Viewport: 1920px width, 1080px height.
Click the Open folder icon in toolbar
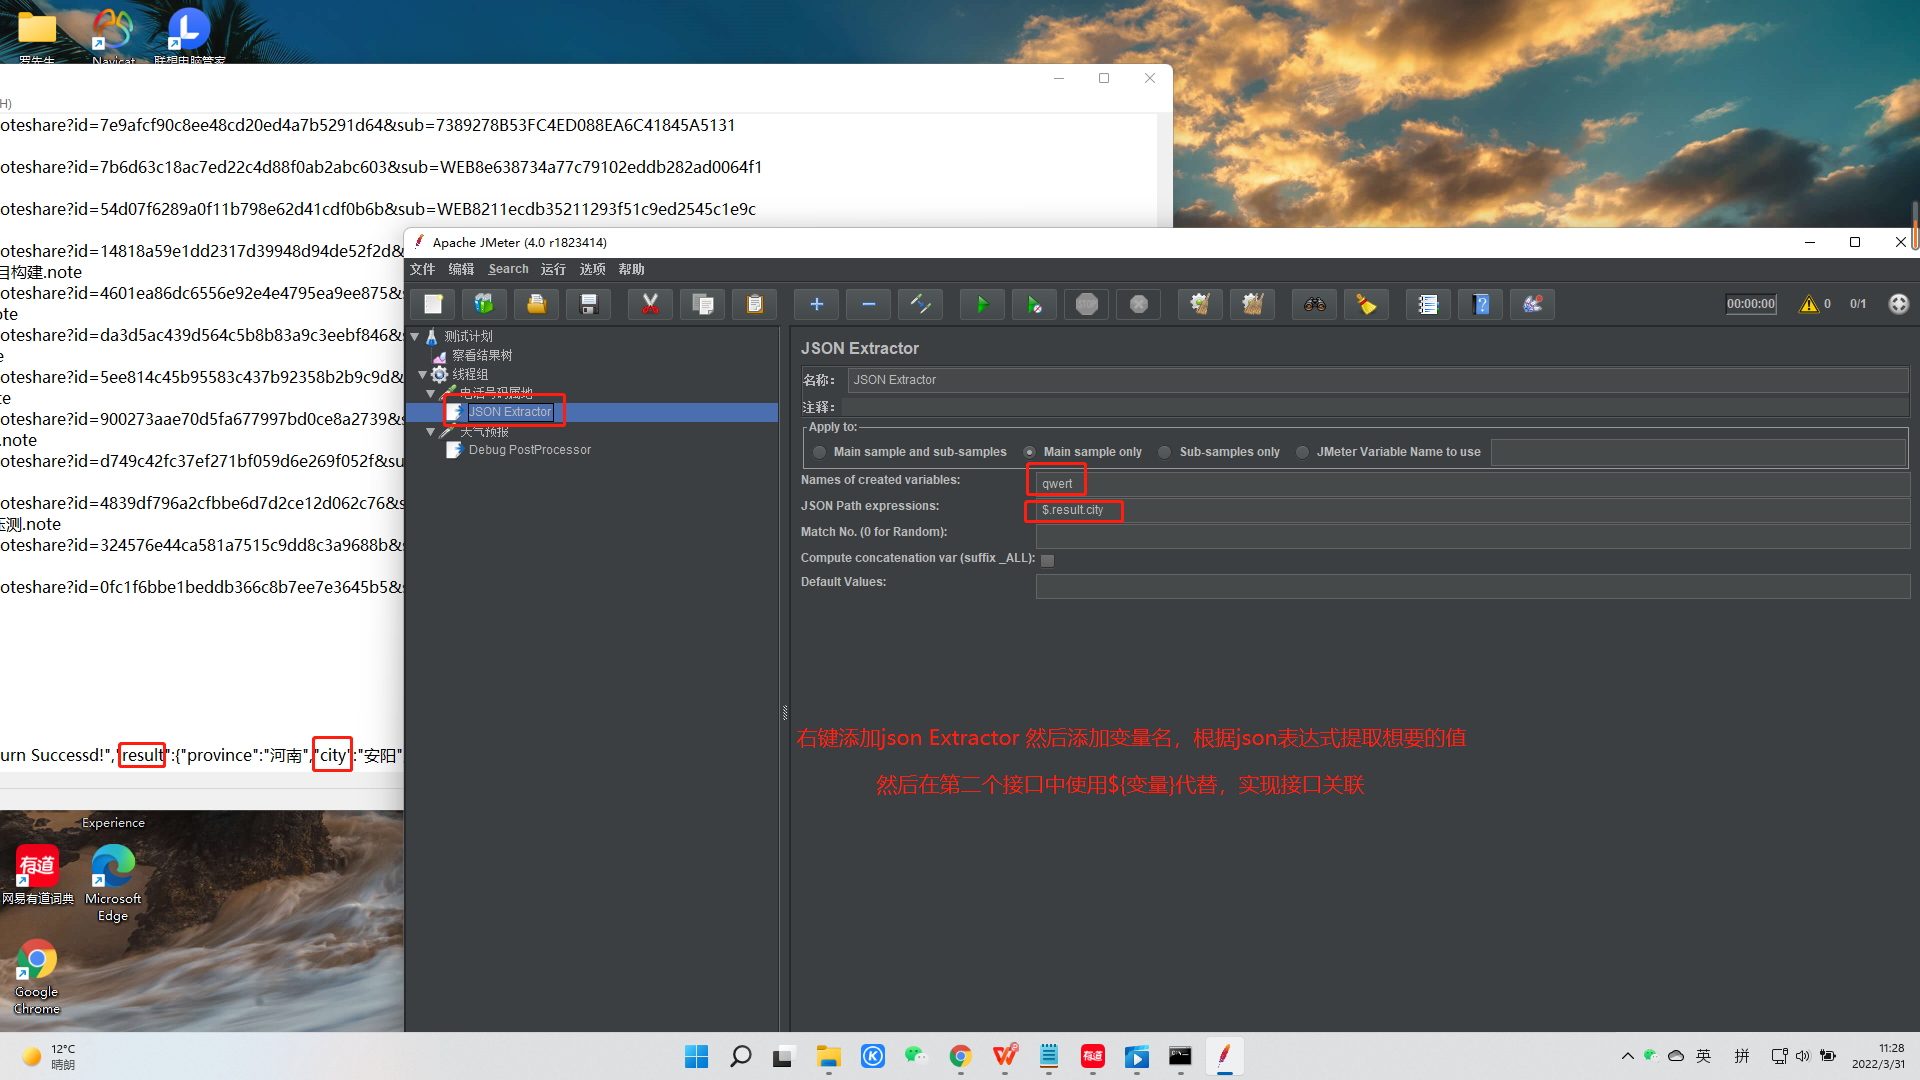pyautogui.click(x=537, y=304)
